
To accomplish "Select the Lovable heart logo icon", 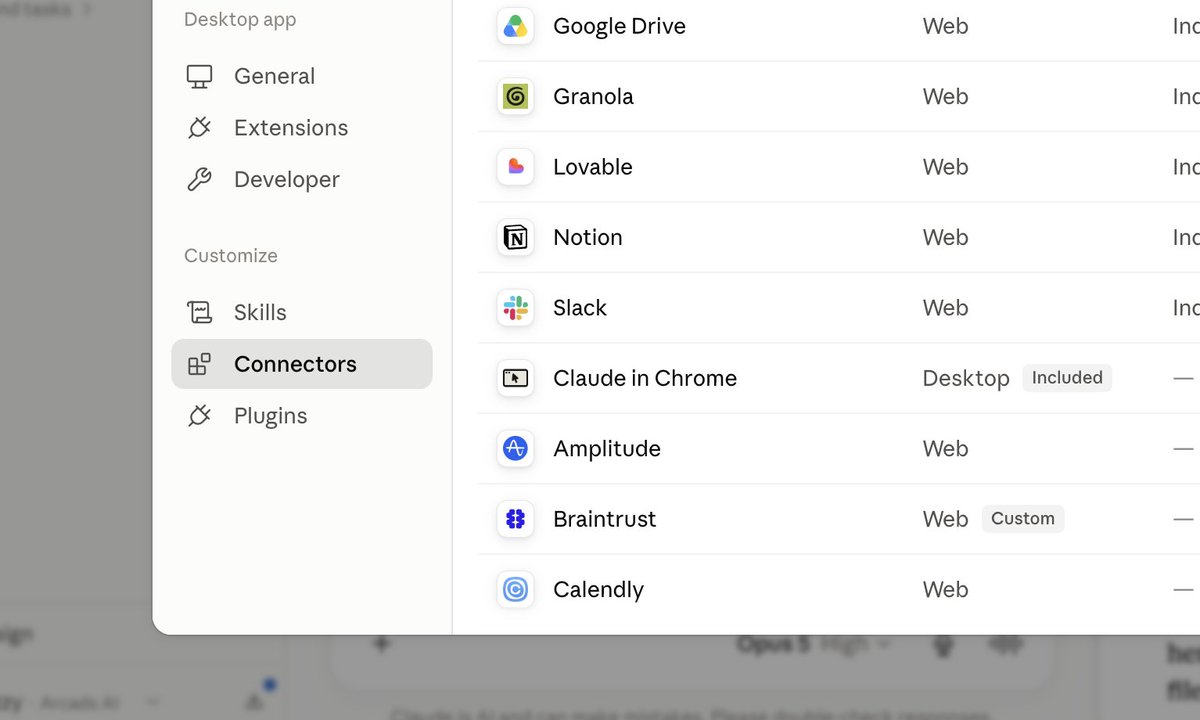I will [516, 167].
